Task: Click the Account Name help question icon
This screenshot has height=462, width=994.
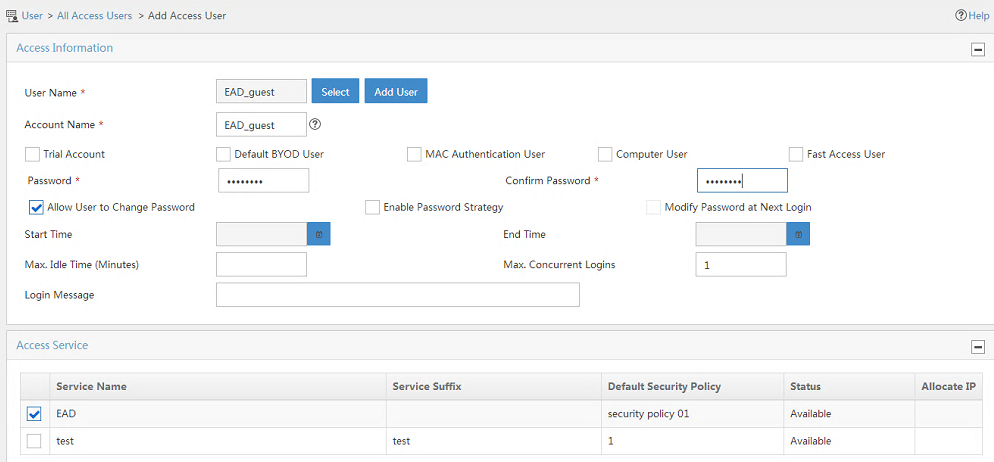Action: (x=315, y=124)
